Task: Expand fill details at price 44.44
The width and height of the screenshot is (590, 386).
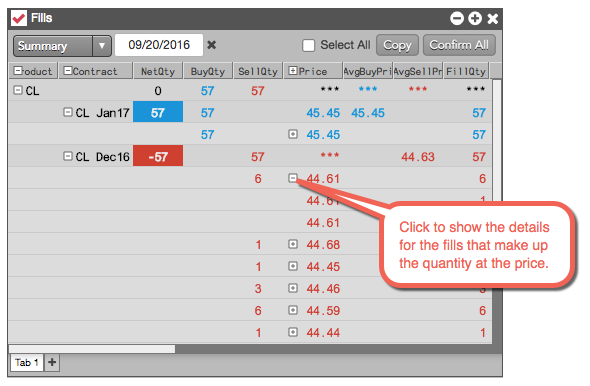Action: pyautogui.click(x=293, y=332)
